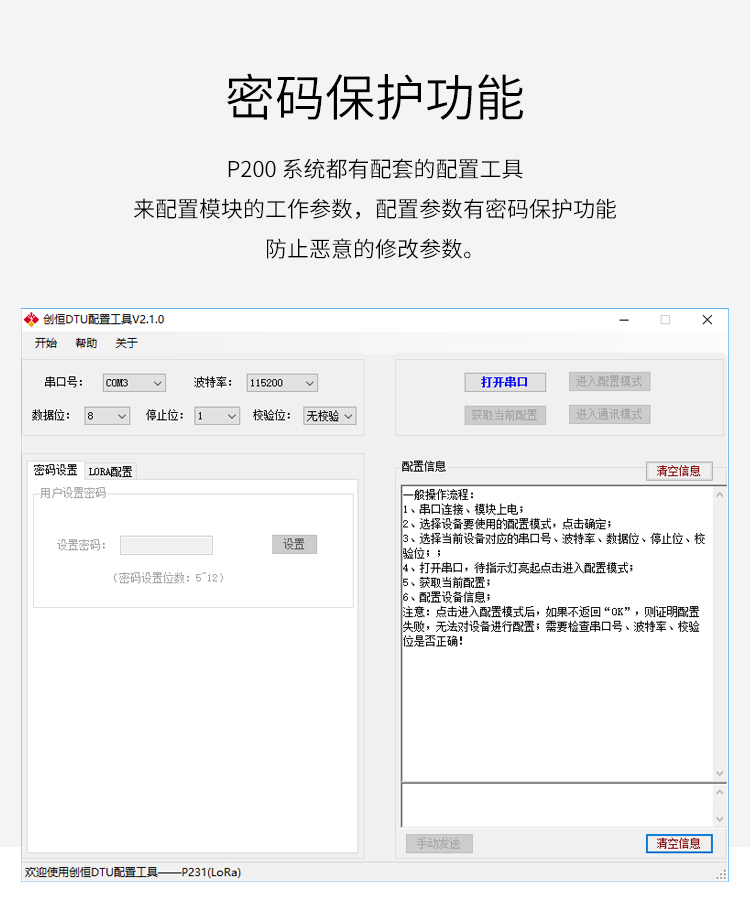The width and height of the screenshot is (750, 923).
Task: Click the 创恒DTU app logo icon
Action: pos(30,320)
